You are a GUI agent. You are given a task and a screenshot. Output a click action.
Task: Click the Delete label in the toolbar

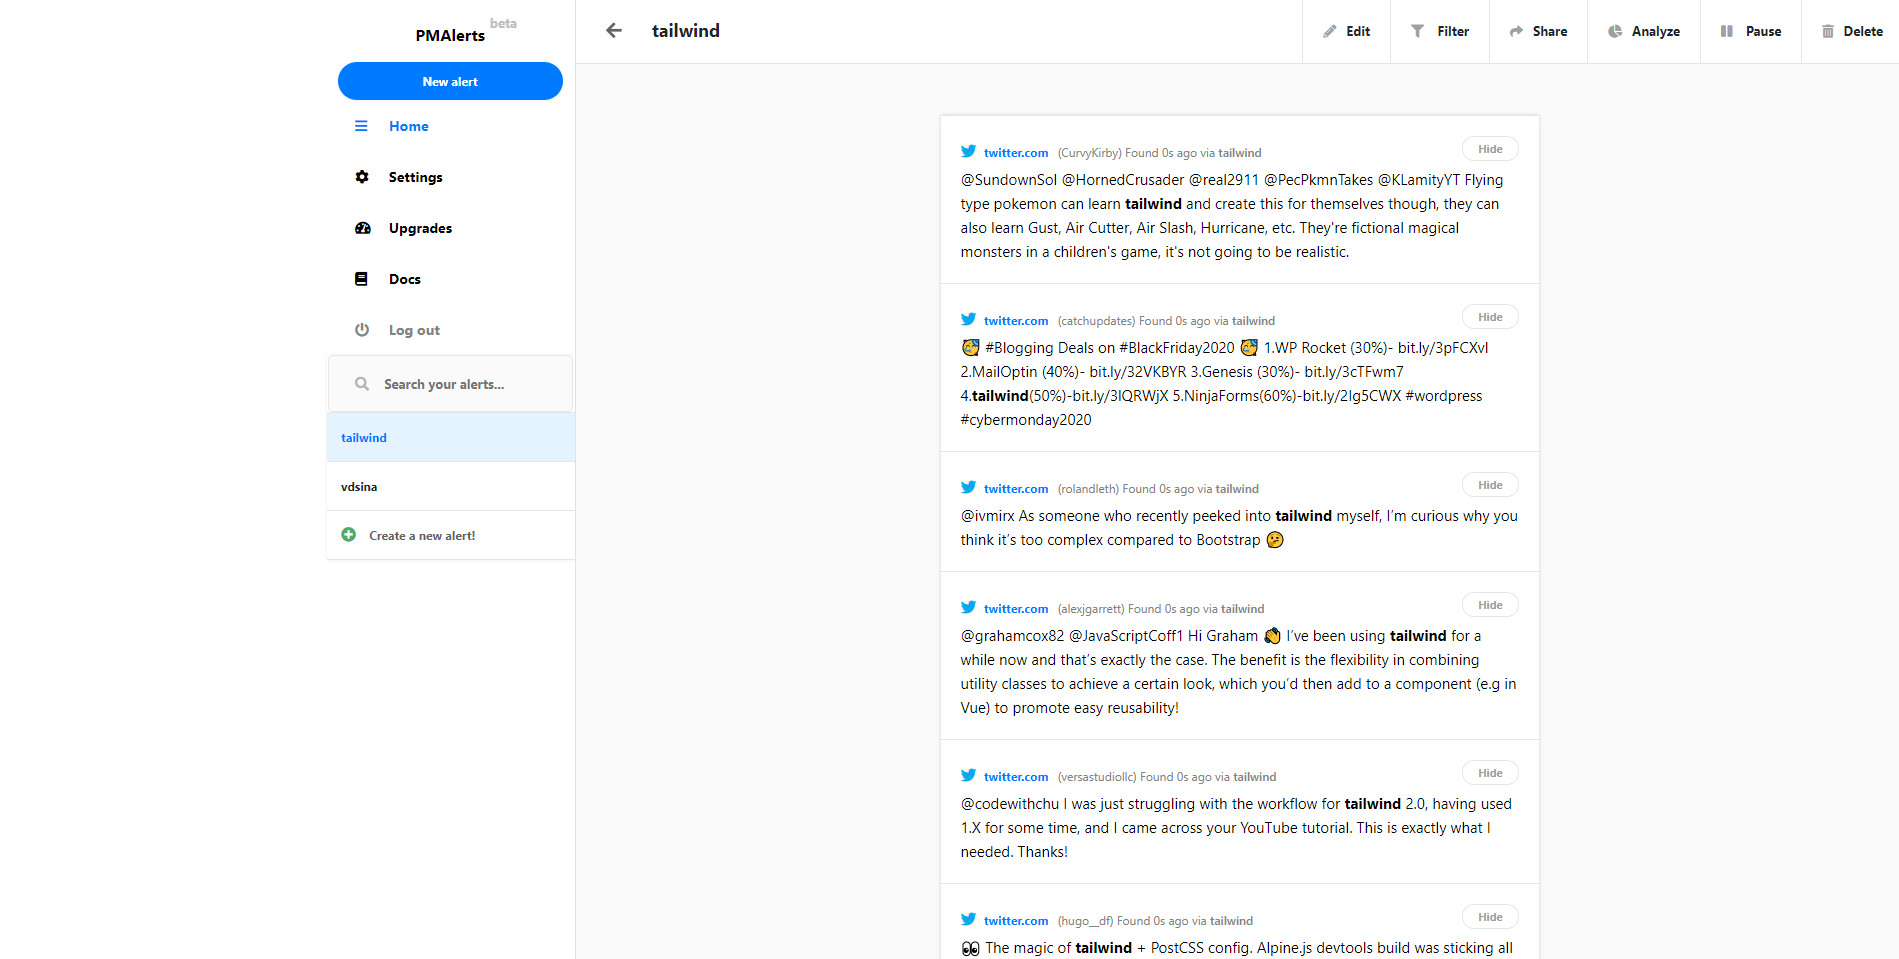point(1863,32)
